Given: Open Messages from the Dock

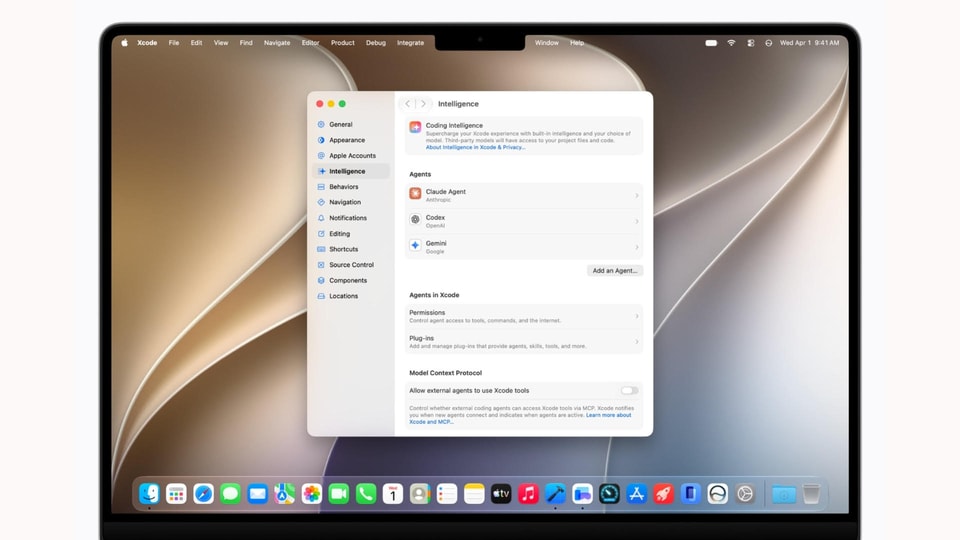Looking at the screenshot, I should tap(230, 493).
